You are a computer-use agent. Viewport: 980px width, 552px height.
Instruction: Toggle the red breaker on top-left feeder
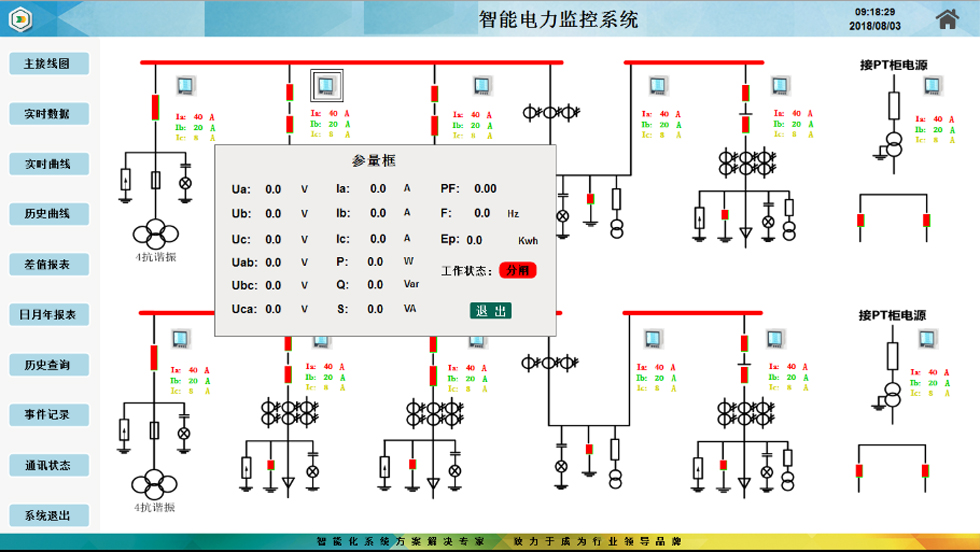(x=156, y=106)
